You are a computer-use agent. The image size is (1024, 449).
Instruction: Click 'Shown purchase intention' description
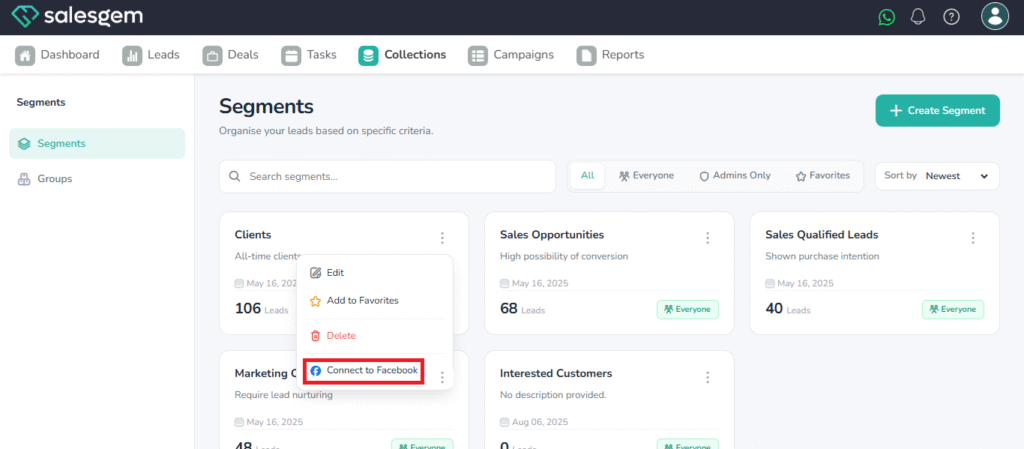(x=822, y=256)
